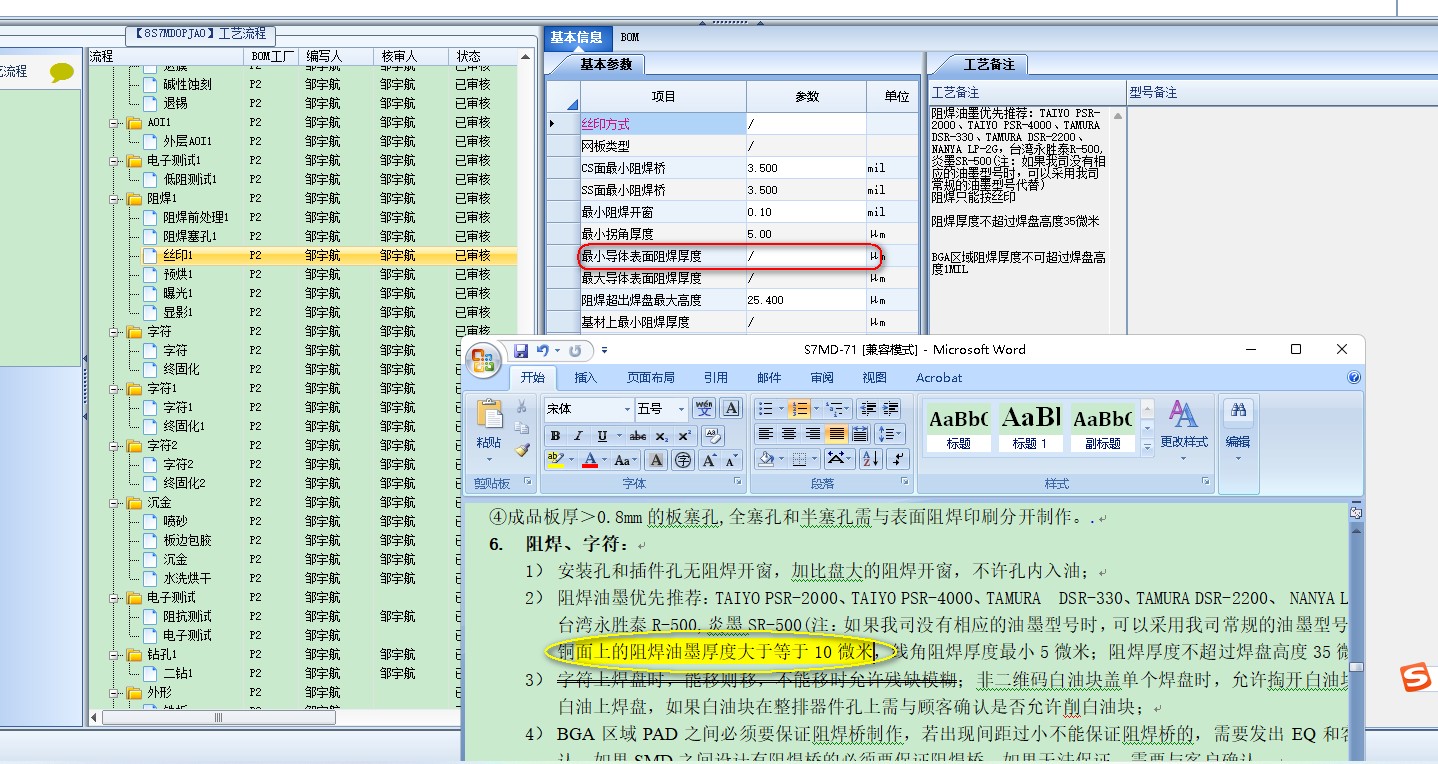This screenshot has width=1438, height=764.
Task: Clear formatting in Word
Action: pyautogui.click(x=712, y=436)
